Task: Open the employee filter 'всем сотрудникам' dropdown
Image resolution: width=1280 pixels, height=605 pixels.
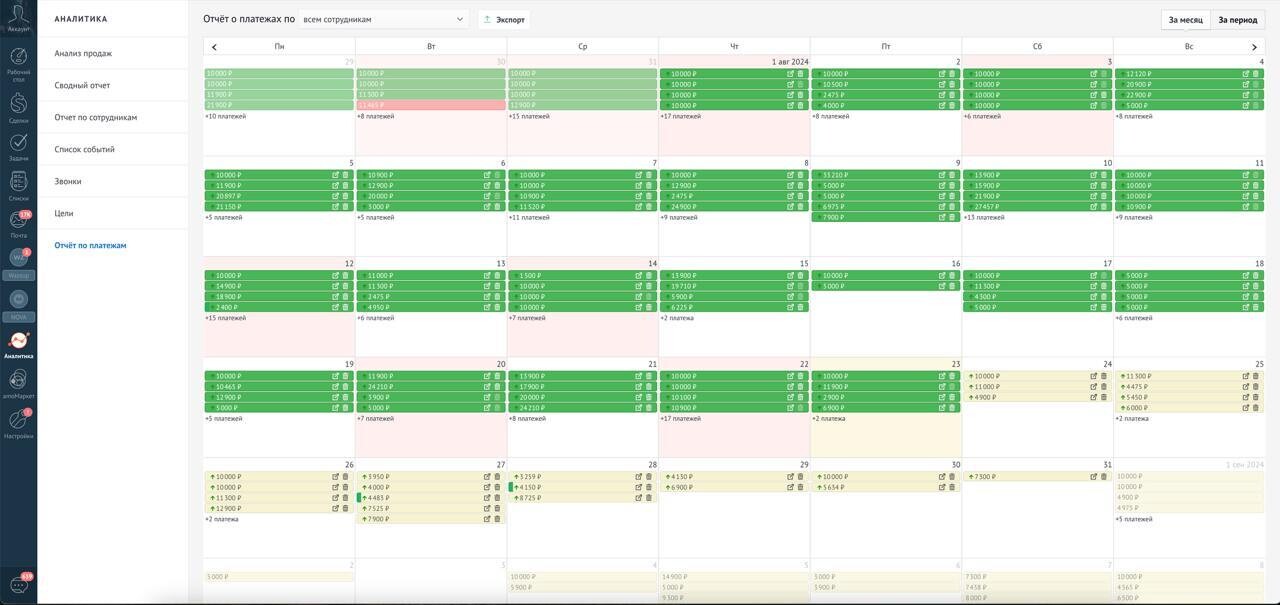Action: [383, 19]
